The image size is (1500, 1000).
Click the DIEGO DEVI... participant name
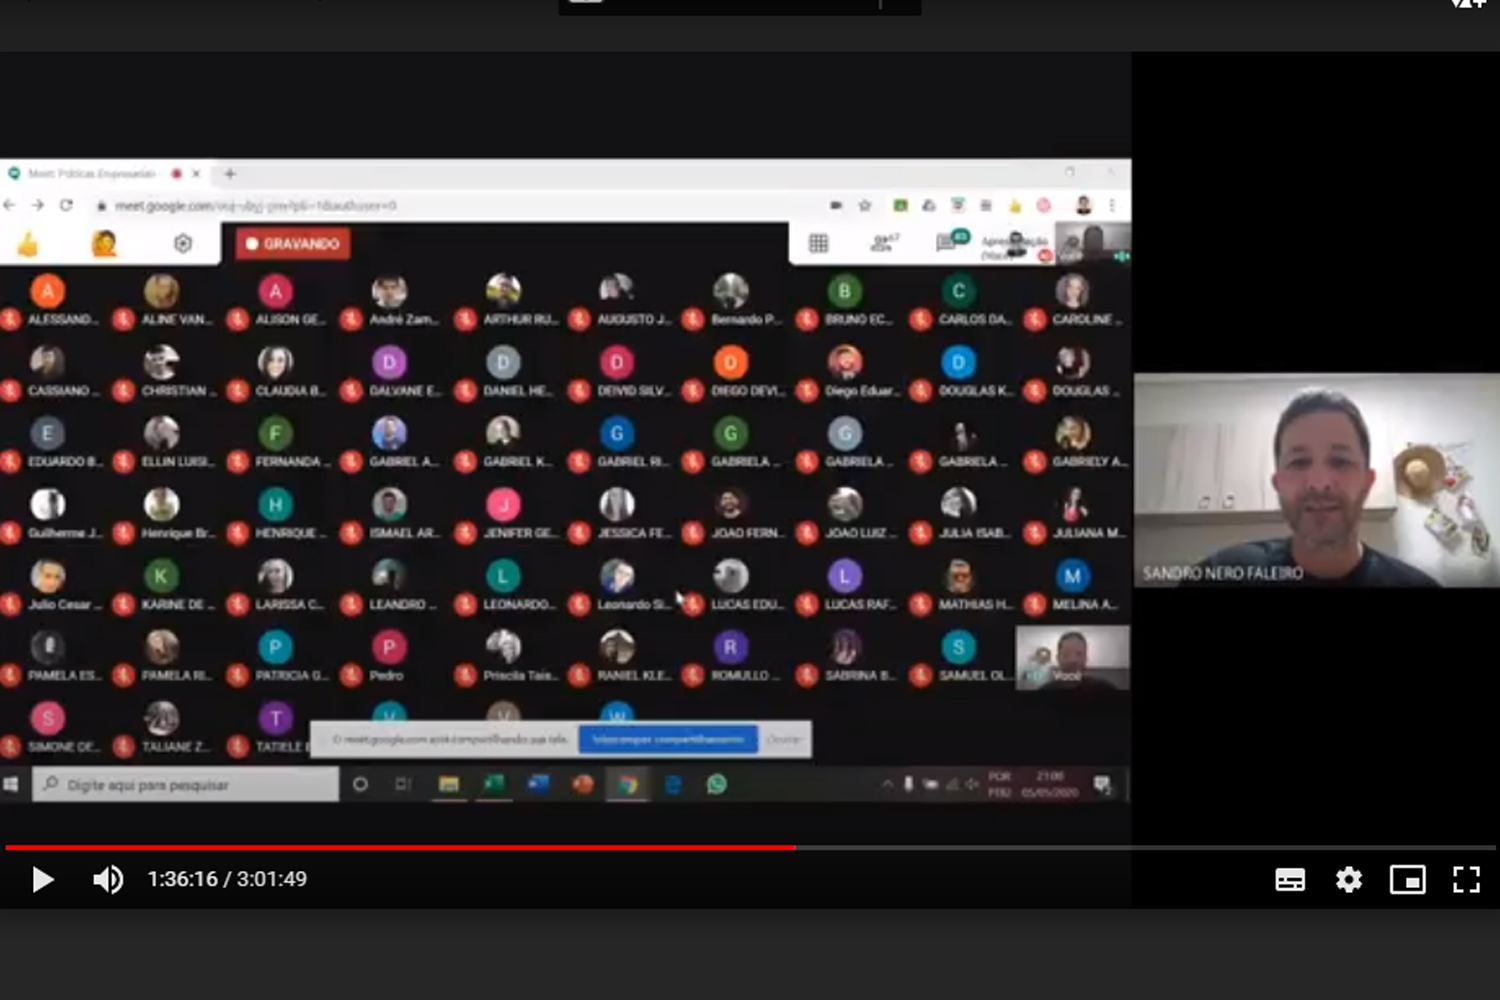[x=748, y=391]
